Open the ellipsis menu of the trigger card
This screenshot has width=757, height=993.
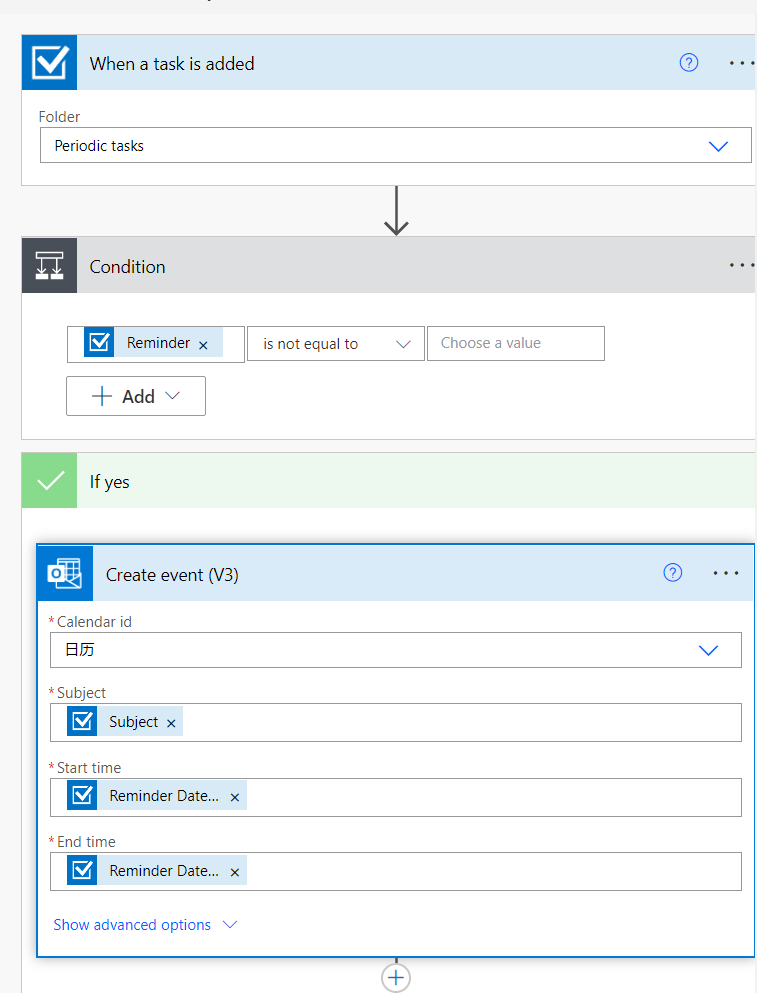click(741, 63)
